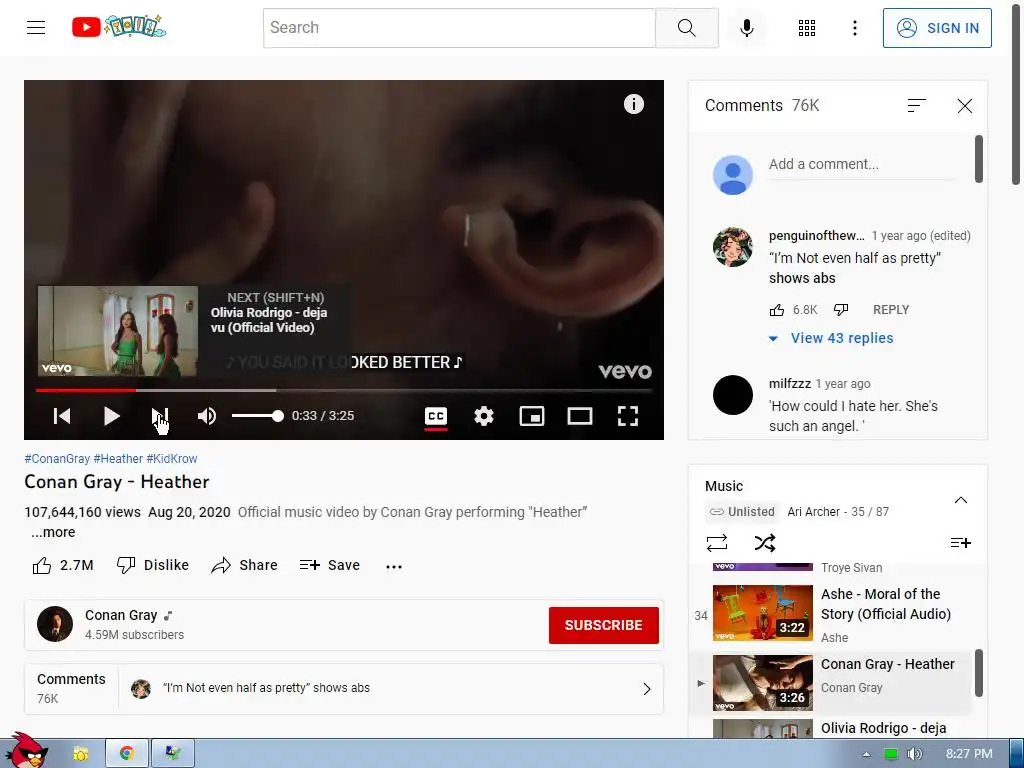This screenshot has width=1024, height=768.
Task: Open more actions ellipsis below video
Action: (394, 566)
